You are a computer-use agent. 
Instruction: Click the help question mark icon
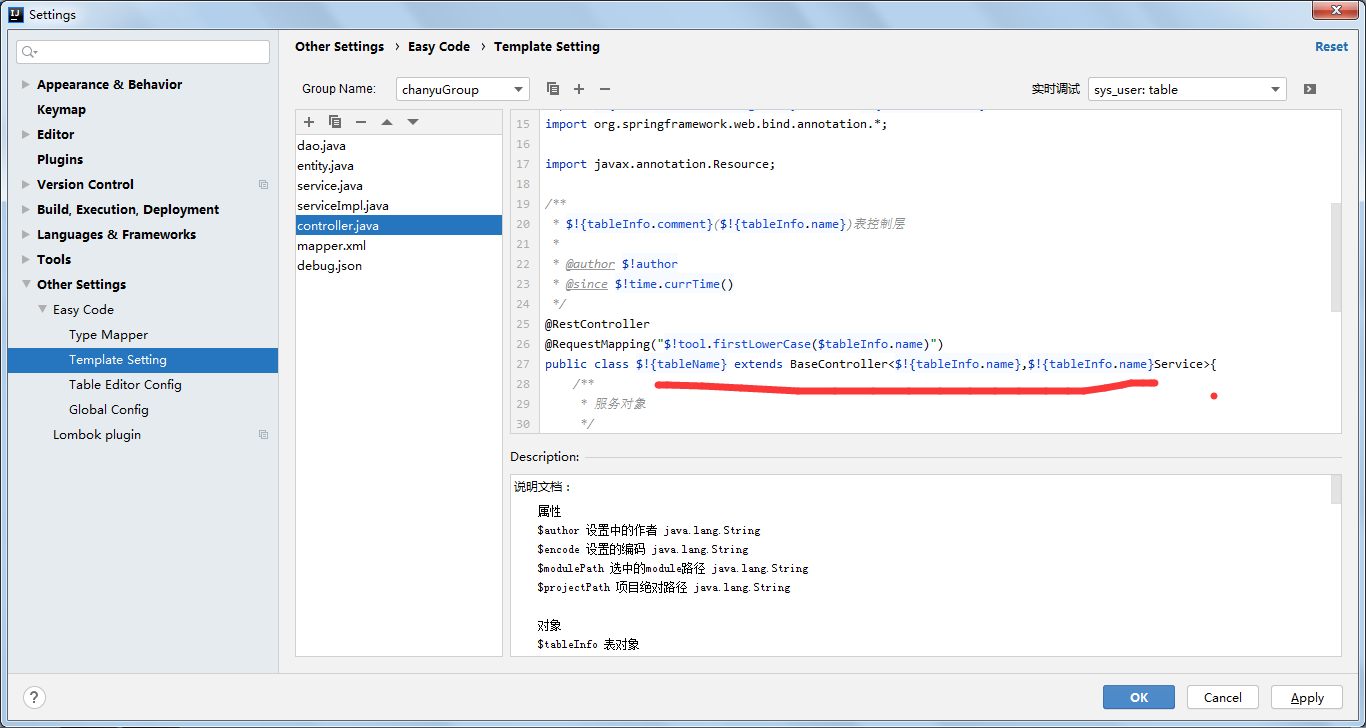point(34,697)
